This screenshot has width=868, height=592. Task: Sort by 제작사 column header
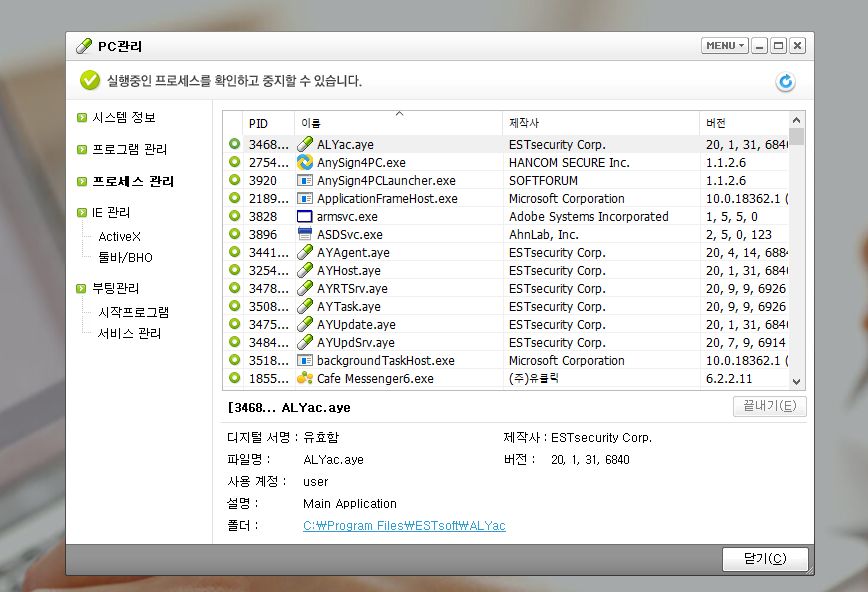(601, 123)
